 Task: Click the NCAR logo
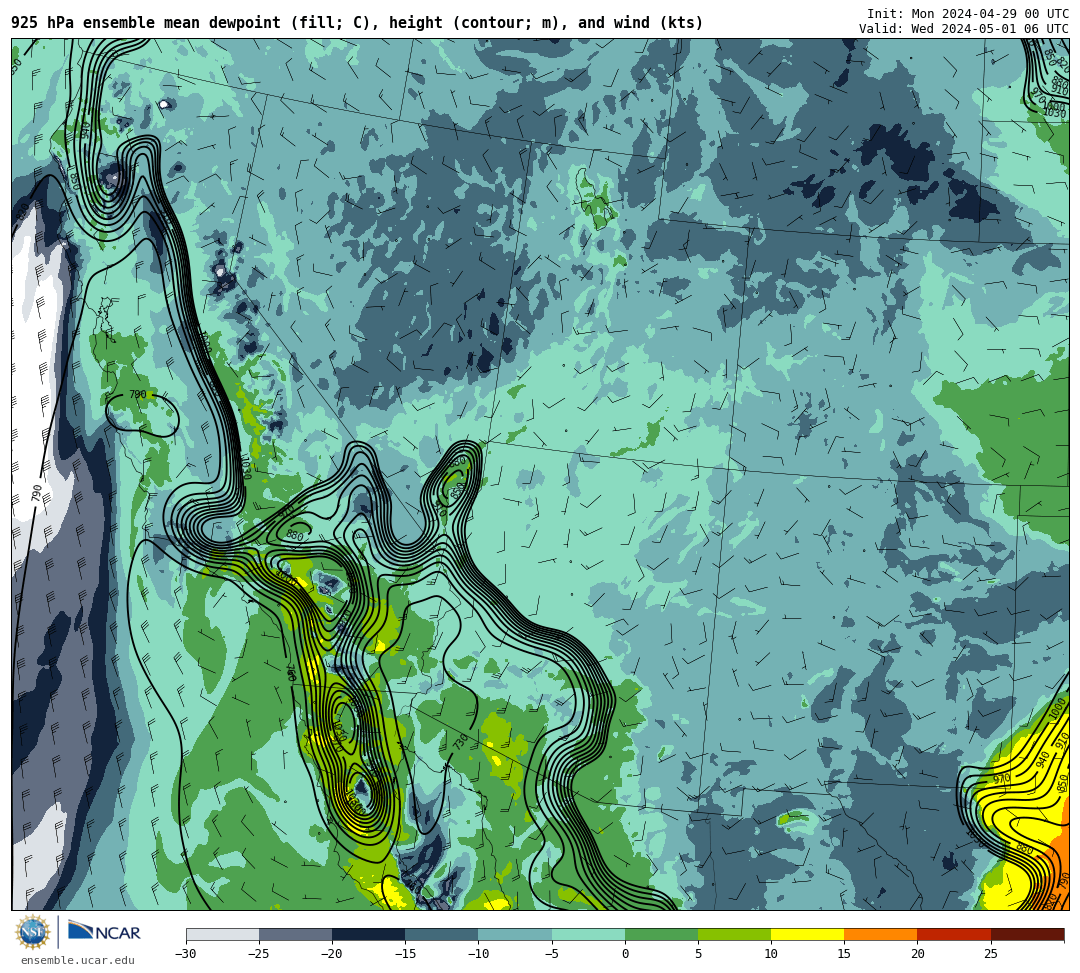104,932
